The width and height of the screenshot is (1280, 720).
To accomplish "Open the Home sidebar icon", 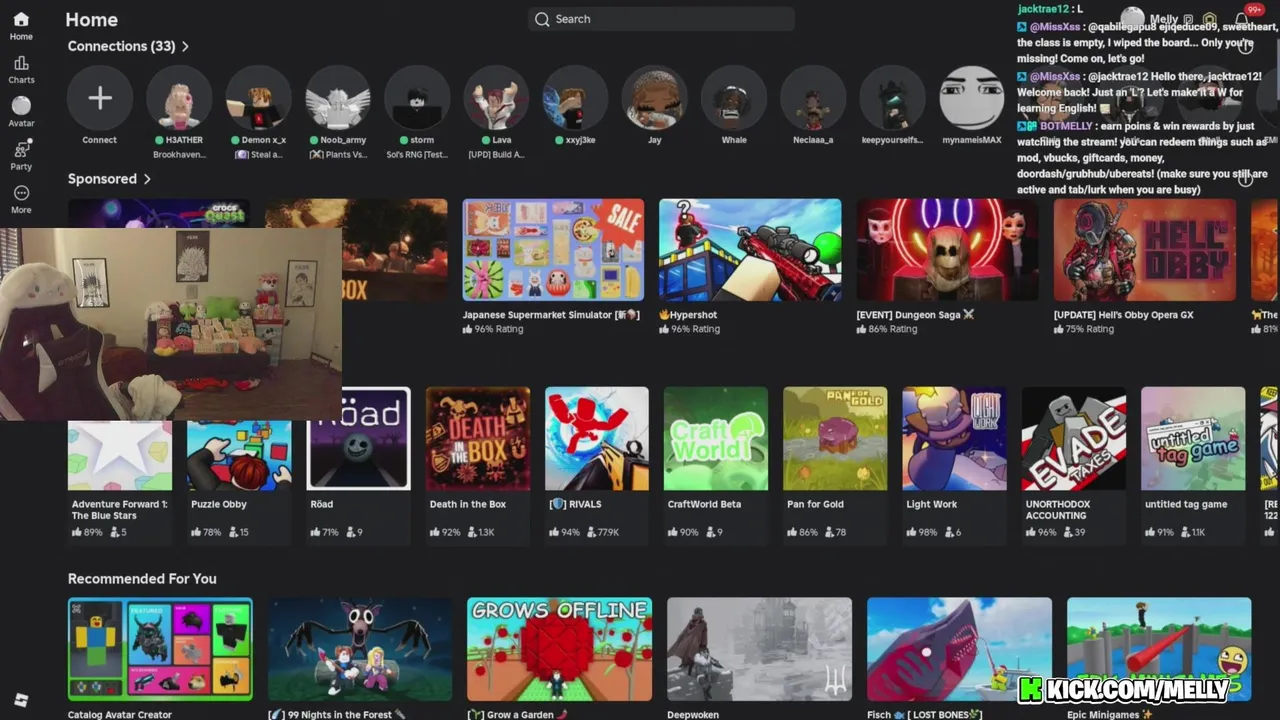I will point(21,26).
